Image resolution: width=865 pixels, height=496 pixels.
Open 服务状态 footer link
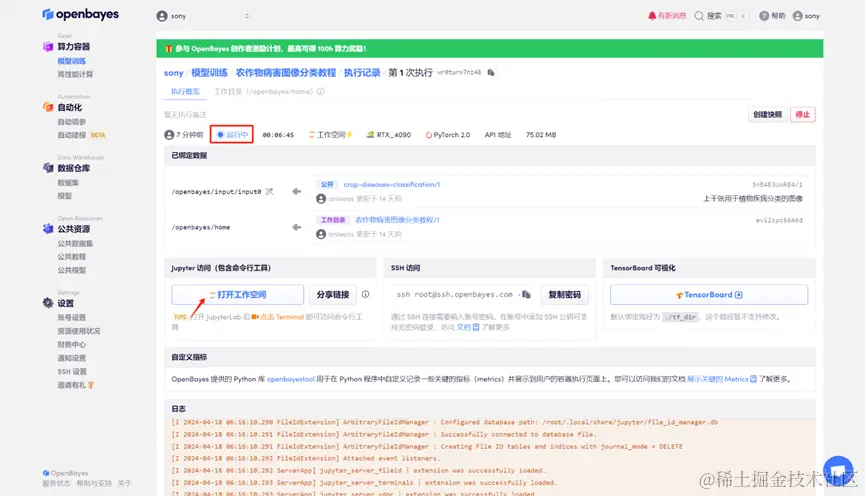click(56, 483)
